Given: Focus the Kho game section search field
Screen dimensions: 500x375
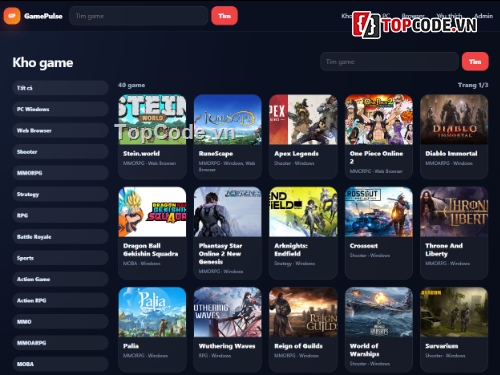Looking at the screenshot, I should 389,62.
